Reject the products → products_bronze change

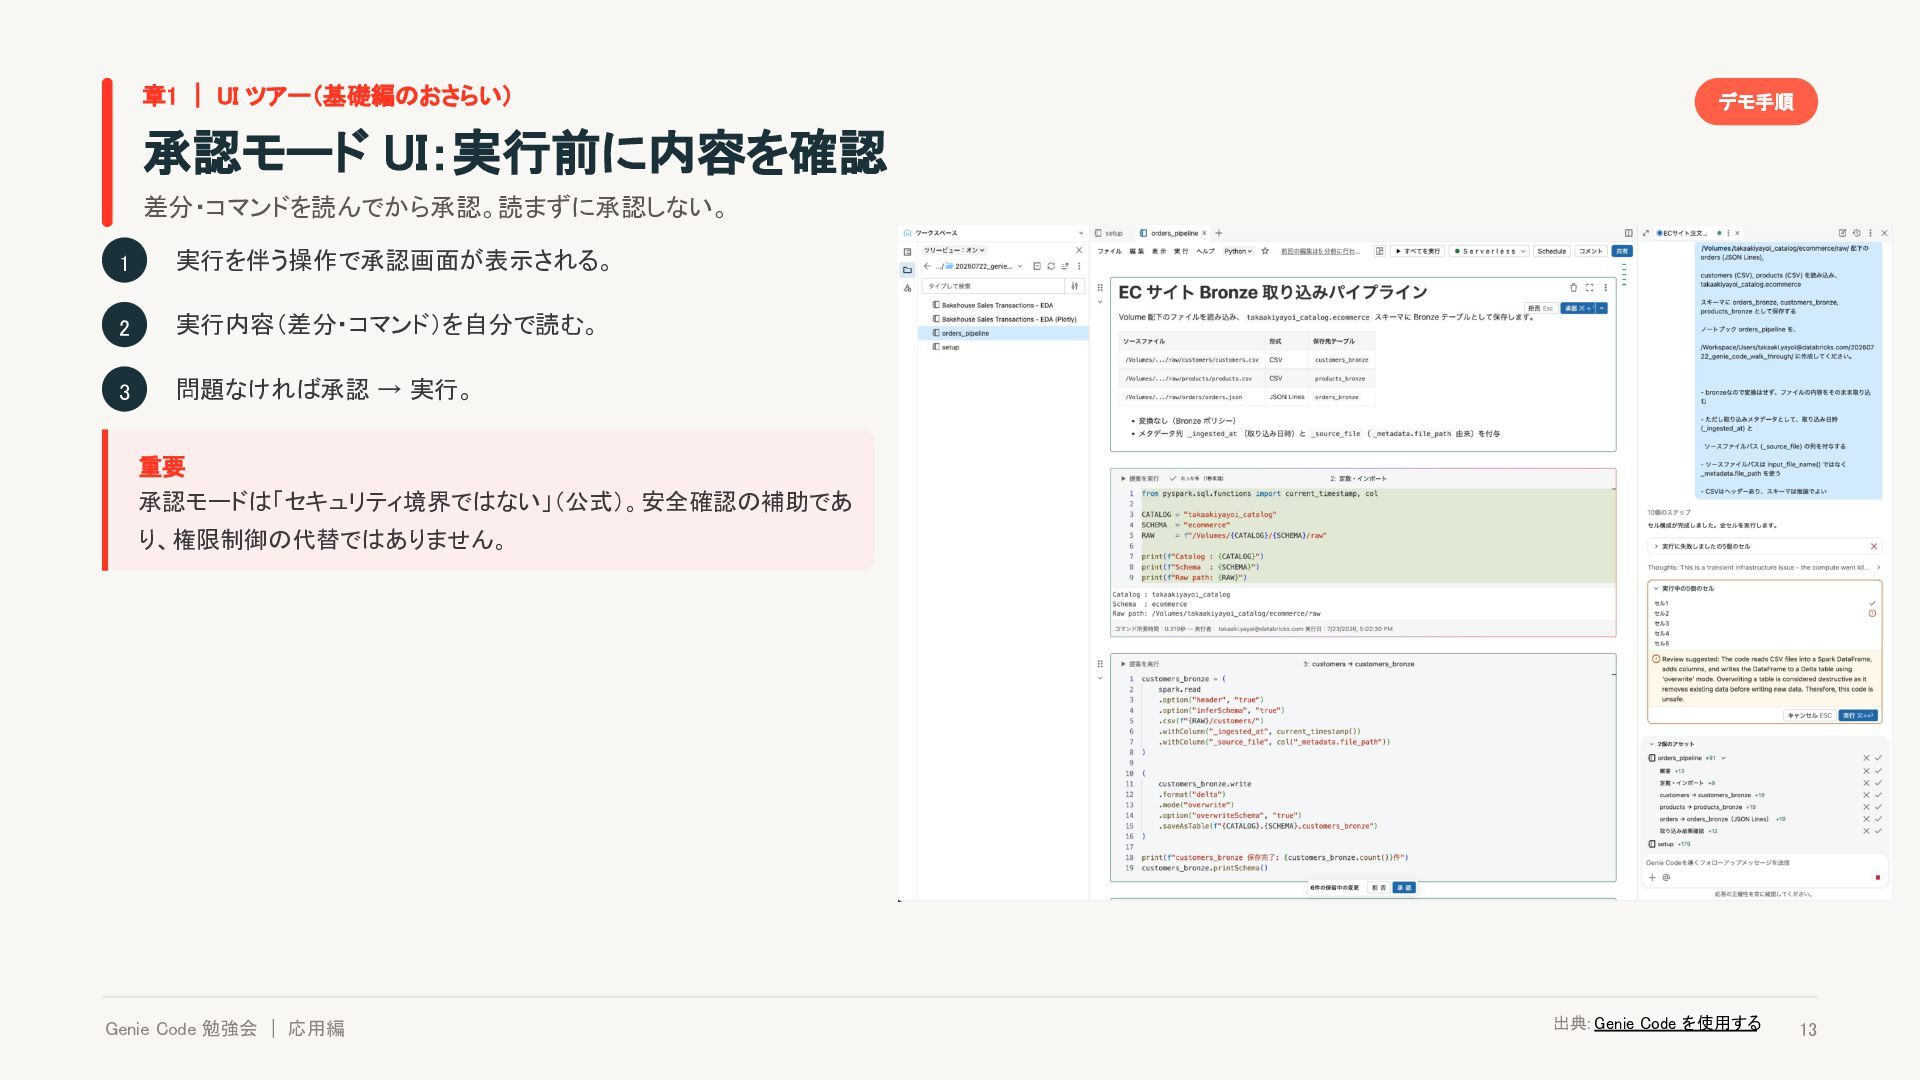point(1866,807)
